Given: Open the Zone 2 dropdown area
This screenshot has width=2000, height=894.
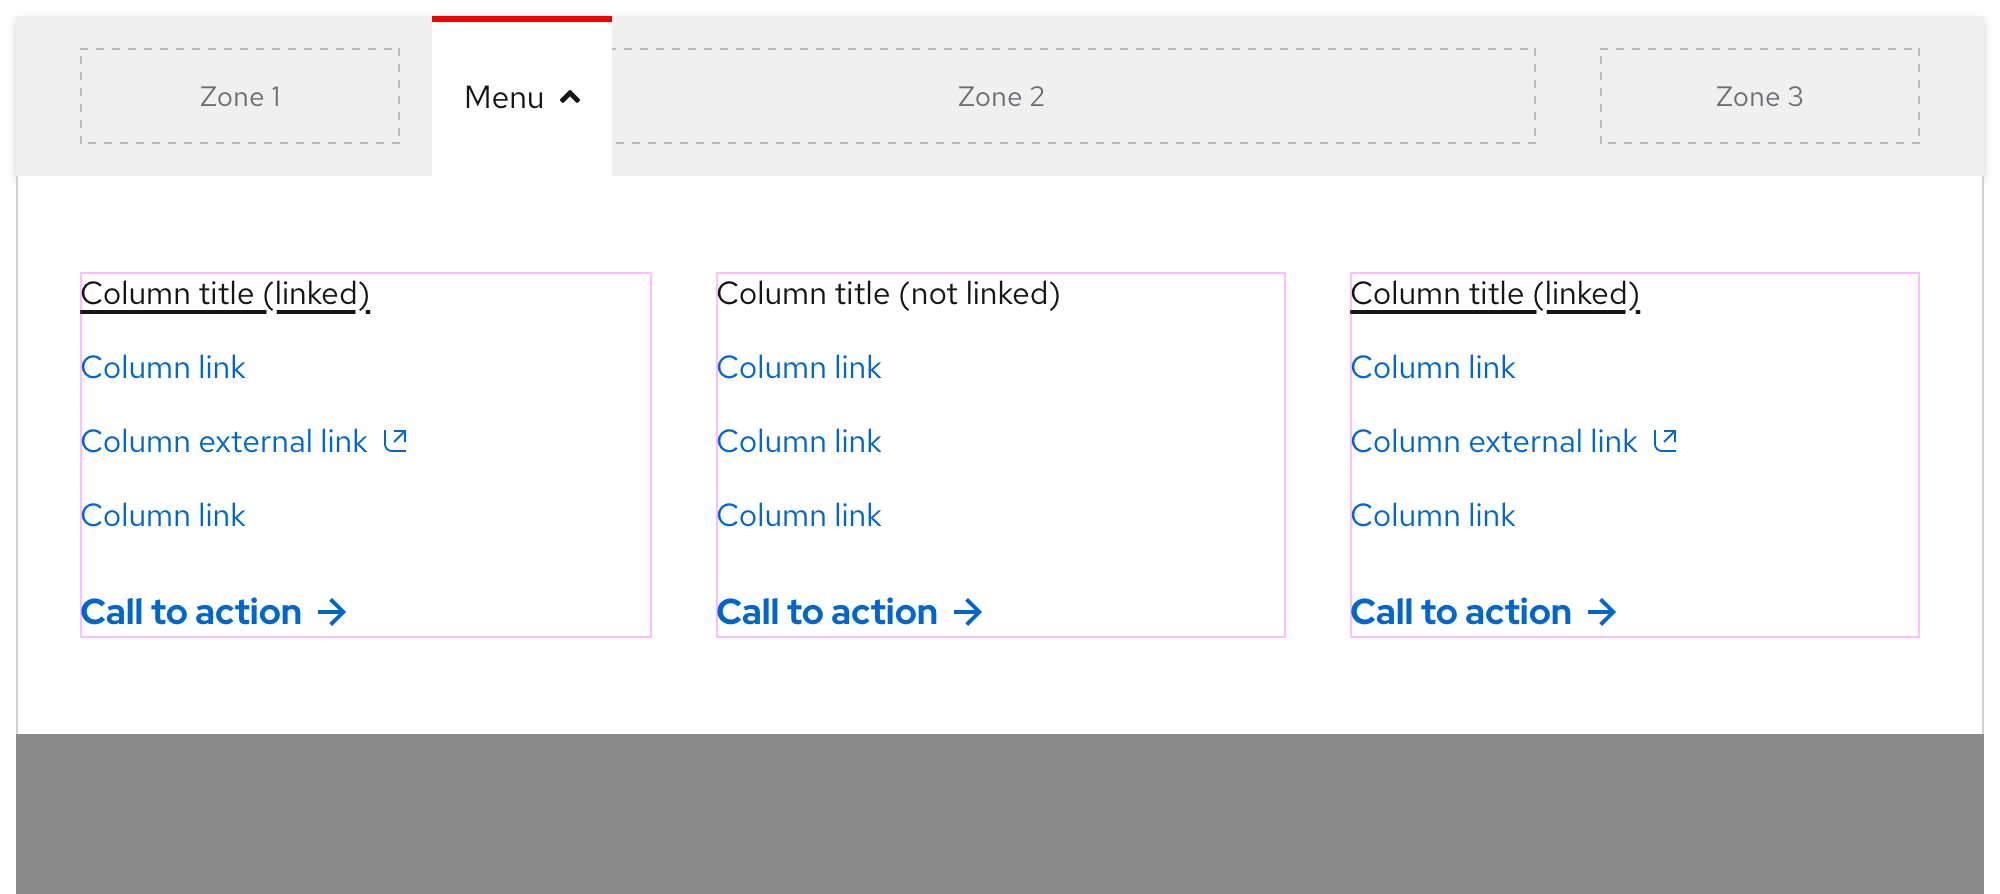Looking at the screenshot, I should point(1000,96).
